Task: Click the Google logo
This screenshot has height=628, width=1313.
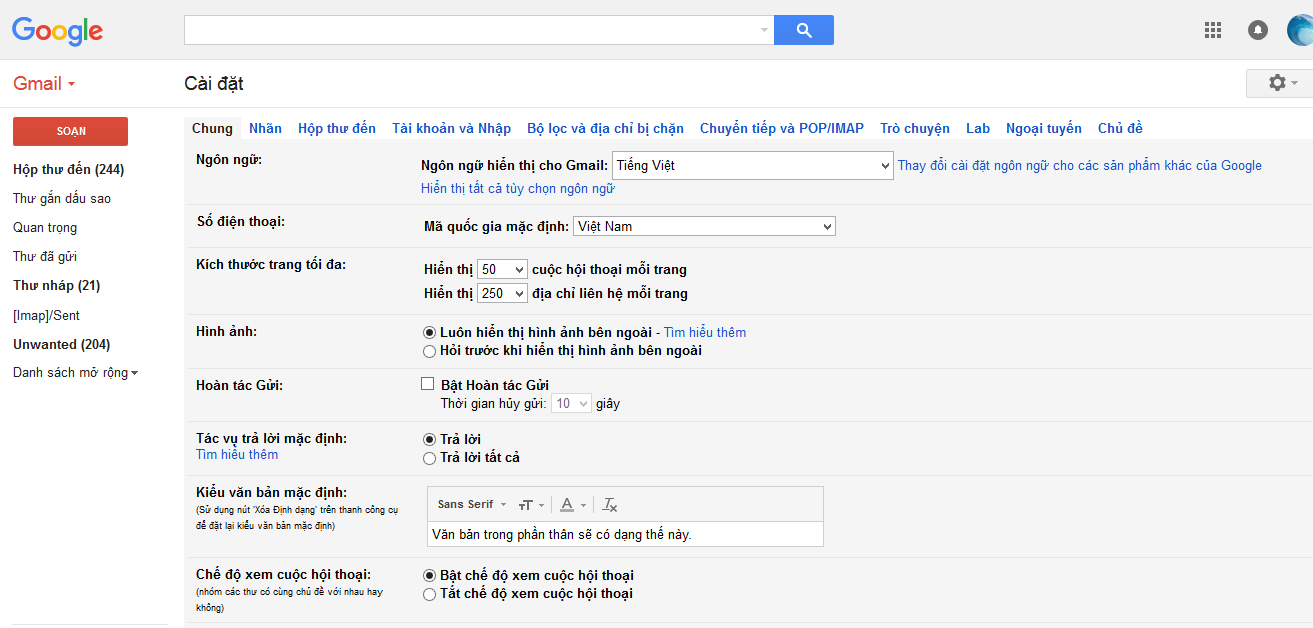Action: point(57,30)
